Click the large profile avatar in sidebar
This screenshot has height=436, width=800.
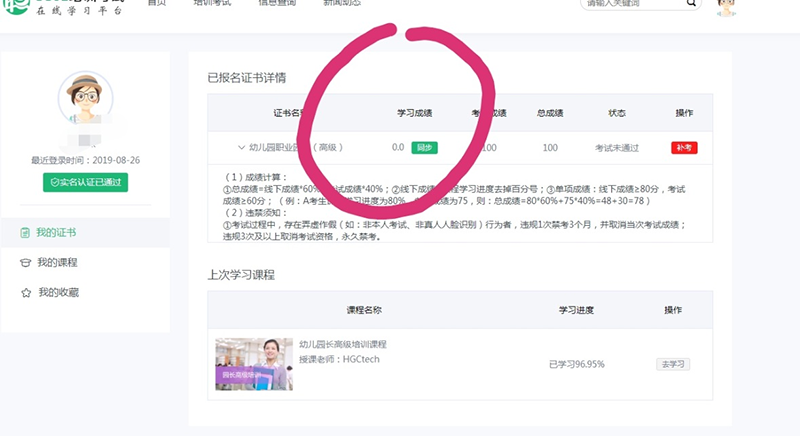coord(84,98)
